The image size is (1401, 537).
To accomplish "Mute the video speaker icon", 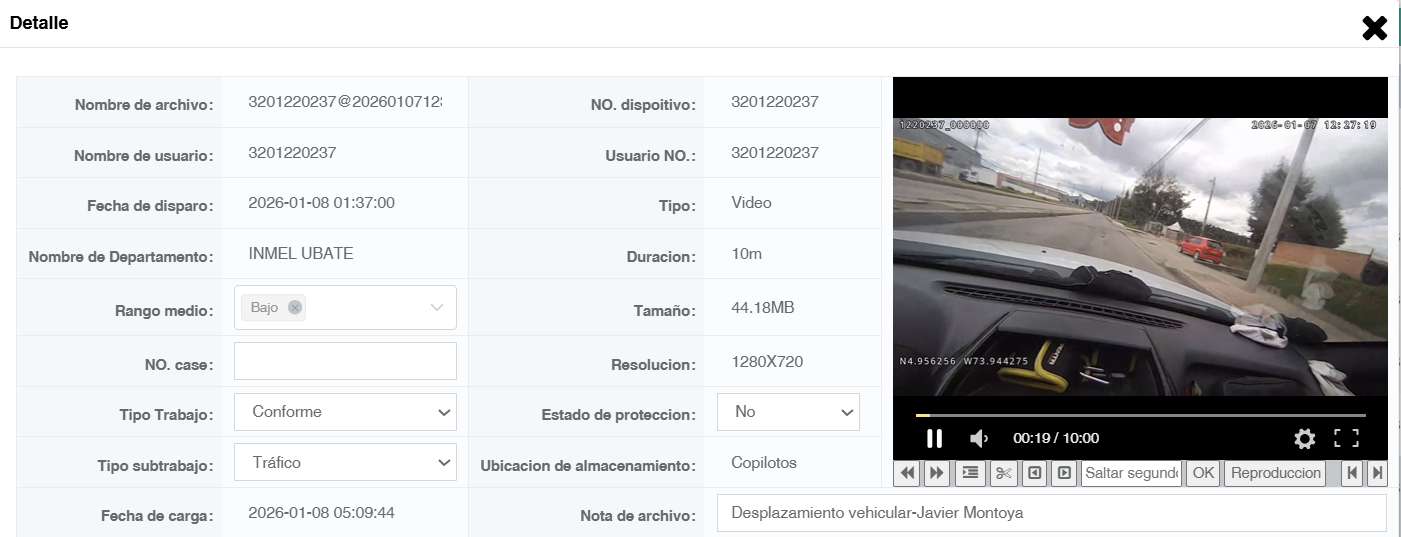I will [x=980, y=438].
